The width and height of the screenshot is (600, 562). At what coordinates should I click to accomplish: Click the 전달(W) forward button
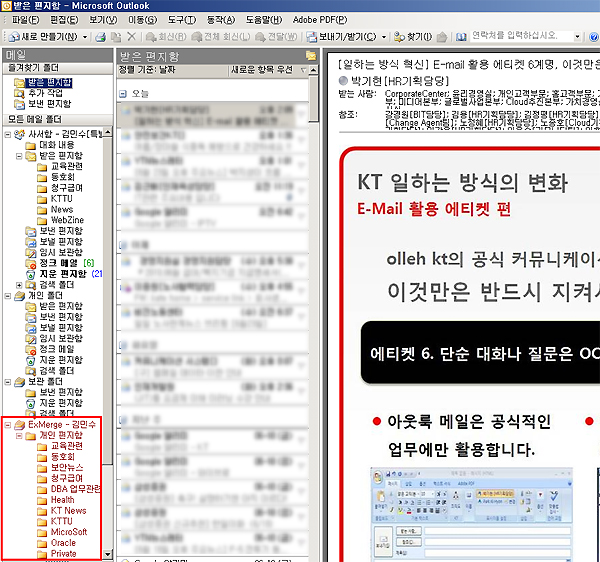[x=276, y=37]
